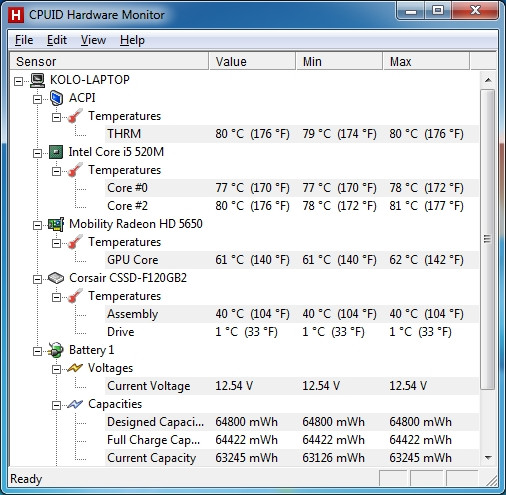The height and width of the screenshot is (495, 506).
Task: Minimize the Hardware Monitor window
Action: (x=411, y=11)
